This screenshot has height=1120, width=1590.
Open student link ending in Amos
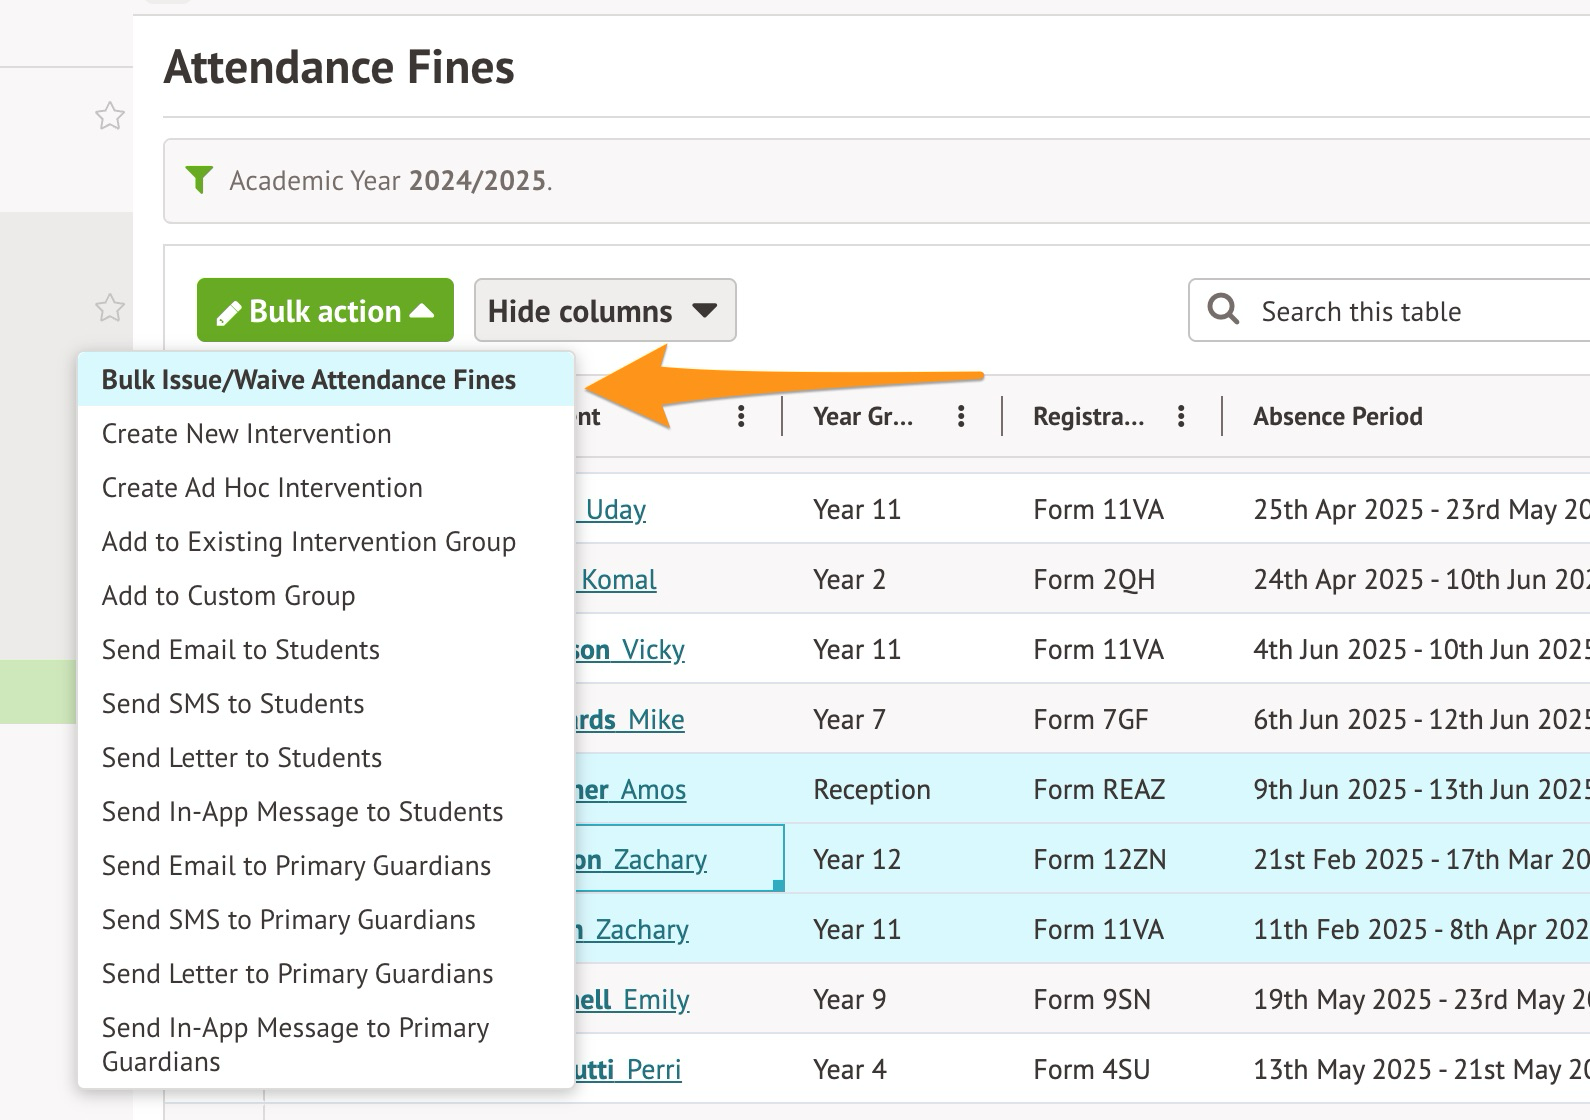(652, 790)
